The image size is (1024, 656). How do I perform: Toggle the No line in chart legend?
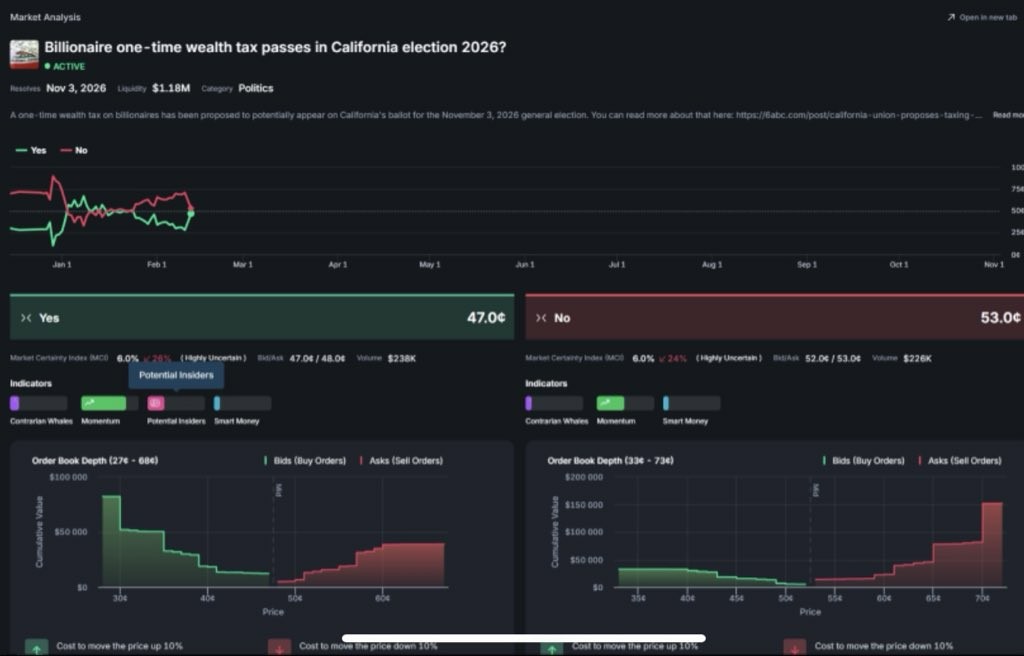click(74, 150)
